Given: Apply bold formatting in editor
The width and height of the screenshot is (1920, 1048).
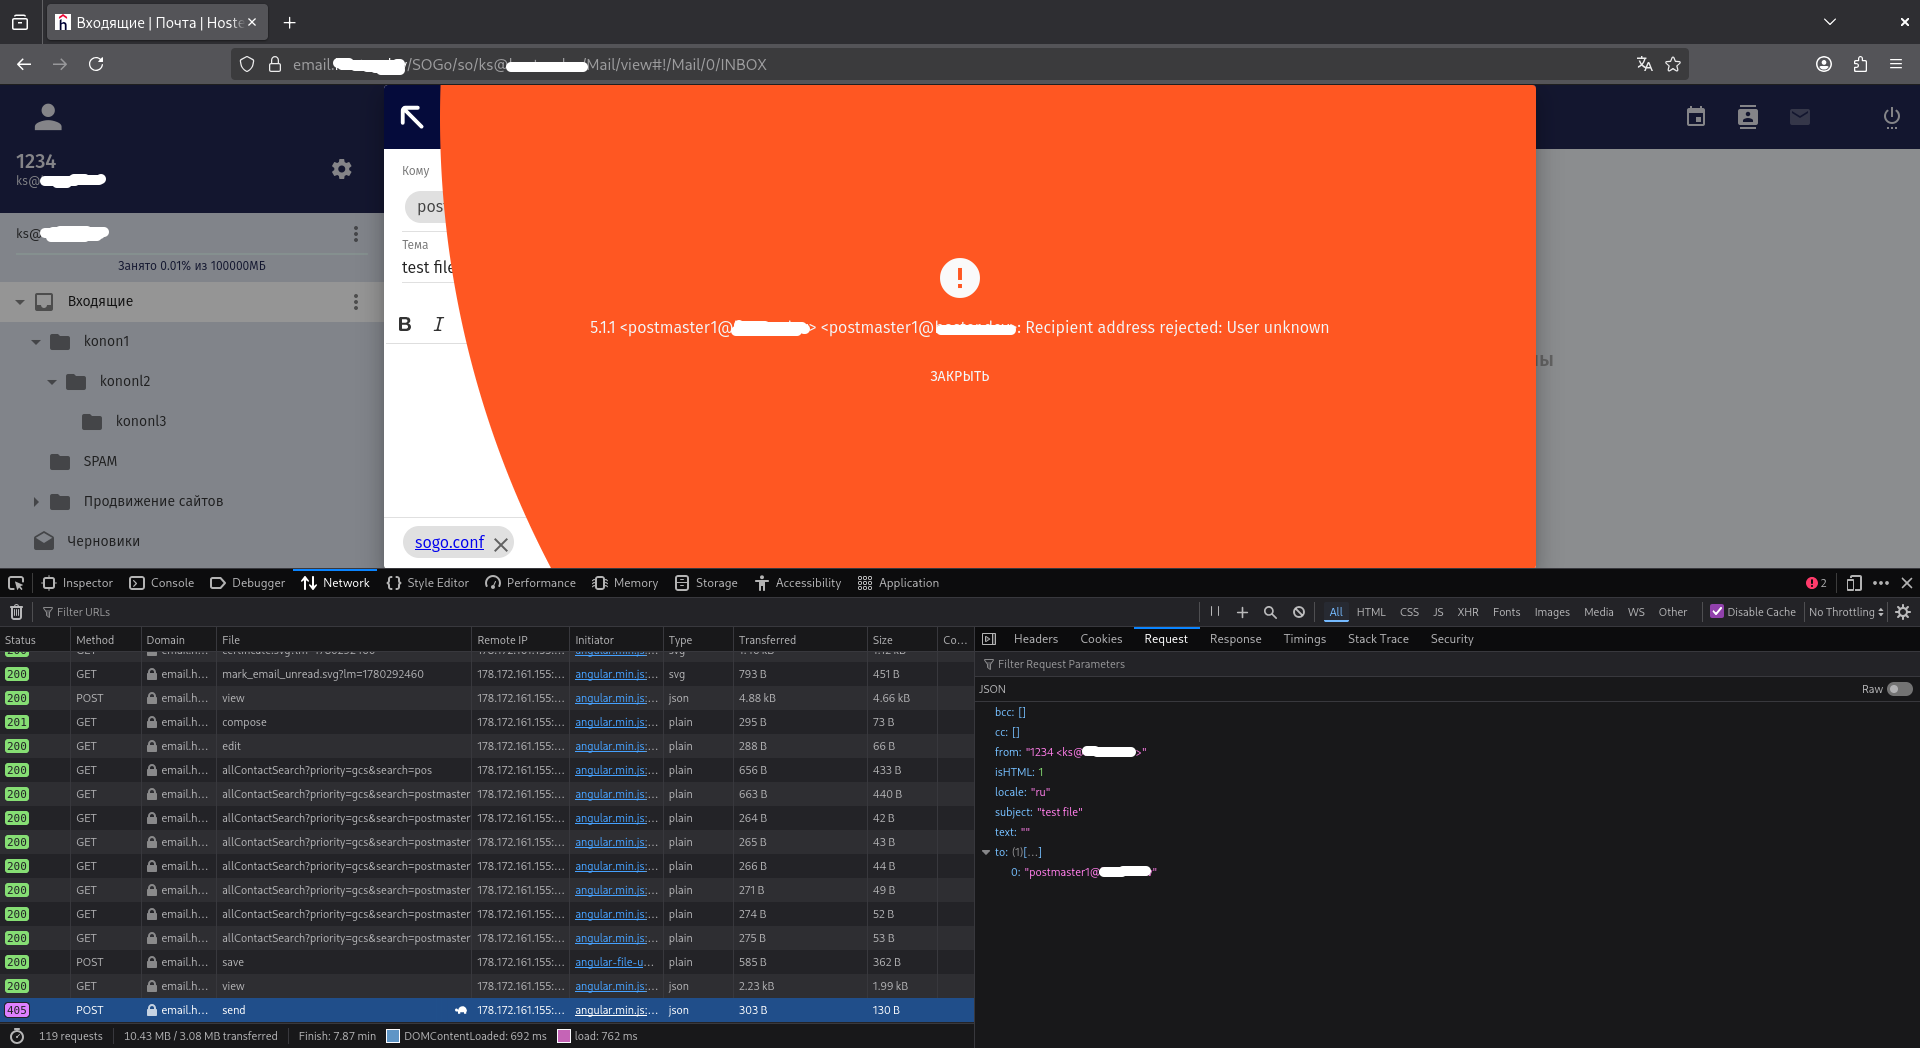Looking at the screenshot, I should (x=405, y=324).
